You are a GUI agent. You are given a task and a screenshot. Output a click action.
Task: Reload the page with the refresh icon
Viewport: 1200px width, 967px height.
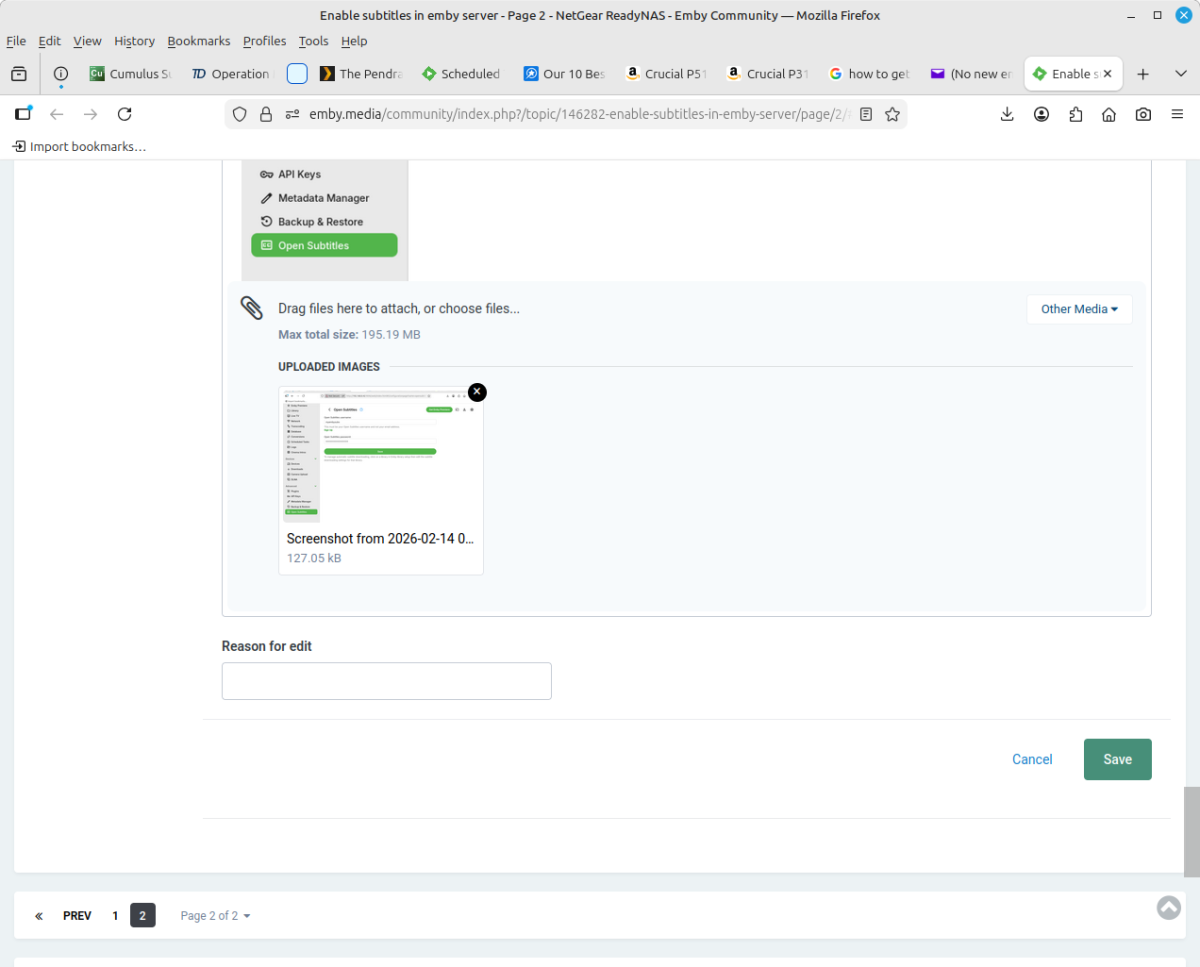coord(124,114)
